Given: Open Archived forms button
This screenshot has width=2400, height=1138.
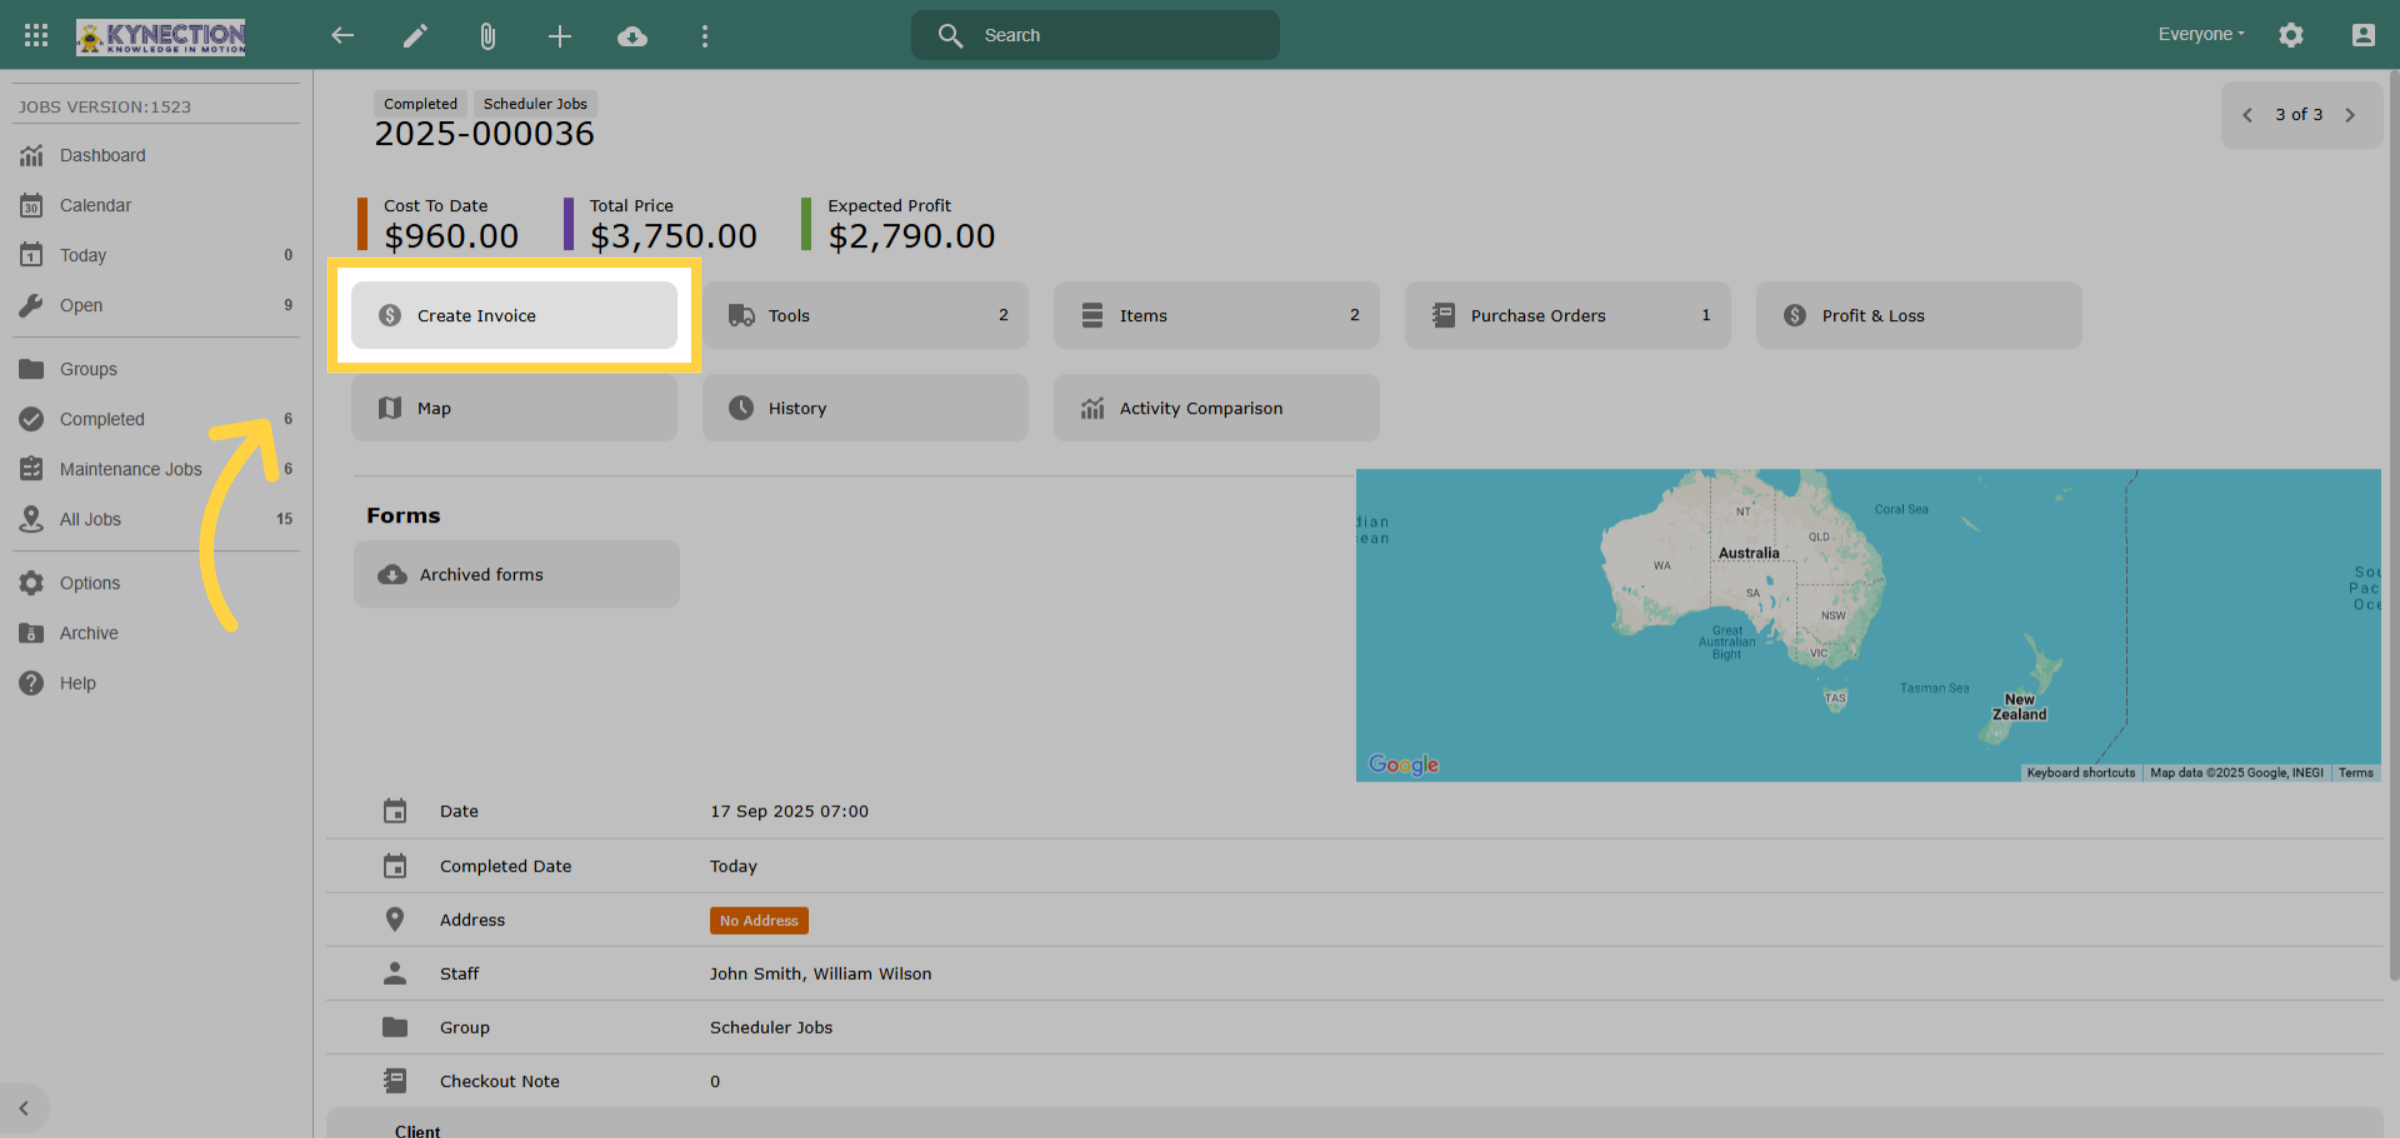Looking at the screenshot, I should 516,574.
